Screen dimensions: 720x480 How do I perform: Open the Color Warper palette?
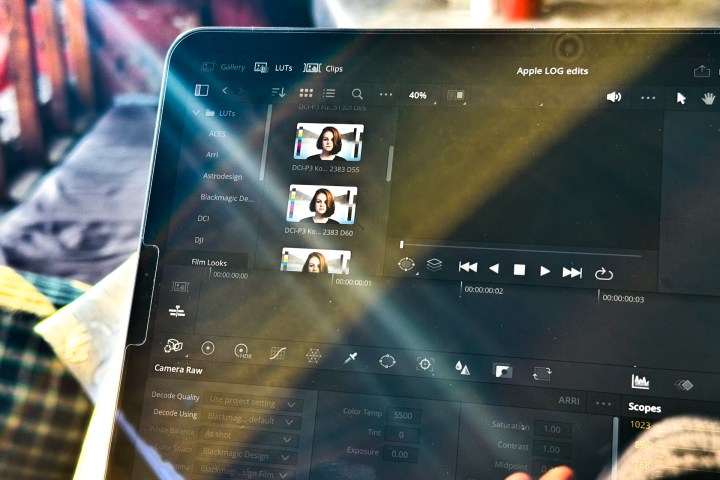tap(314, 355)
